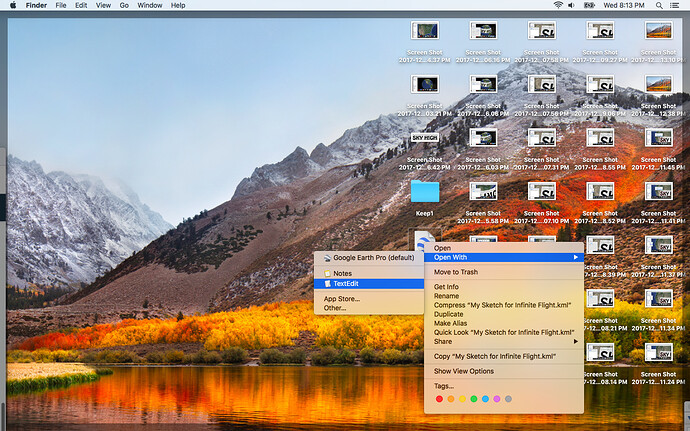
Task: Select the Screen Shot 12.38 PM file
Action: point(659,84)
